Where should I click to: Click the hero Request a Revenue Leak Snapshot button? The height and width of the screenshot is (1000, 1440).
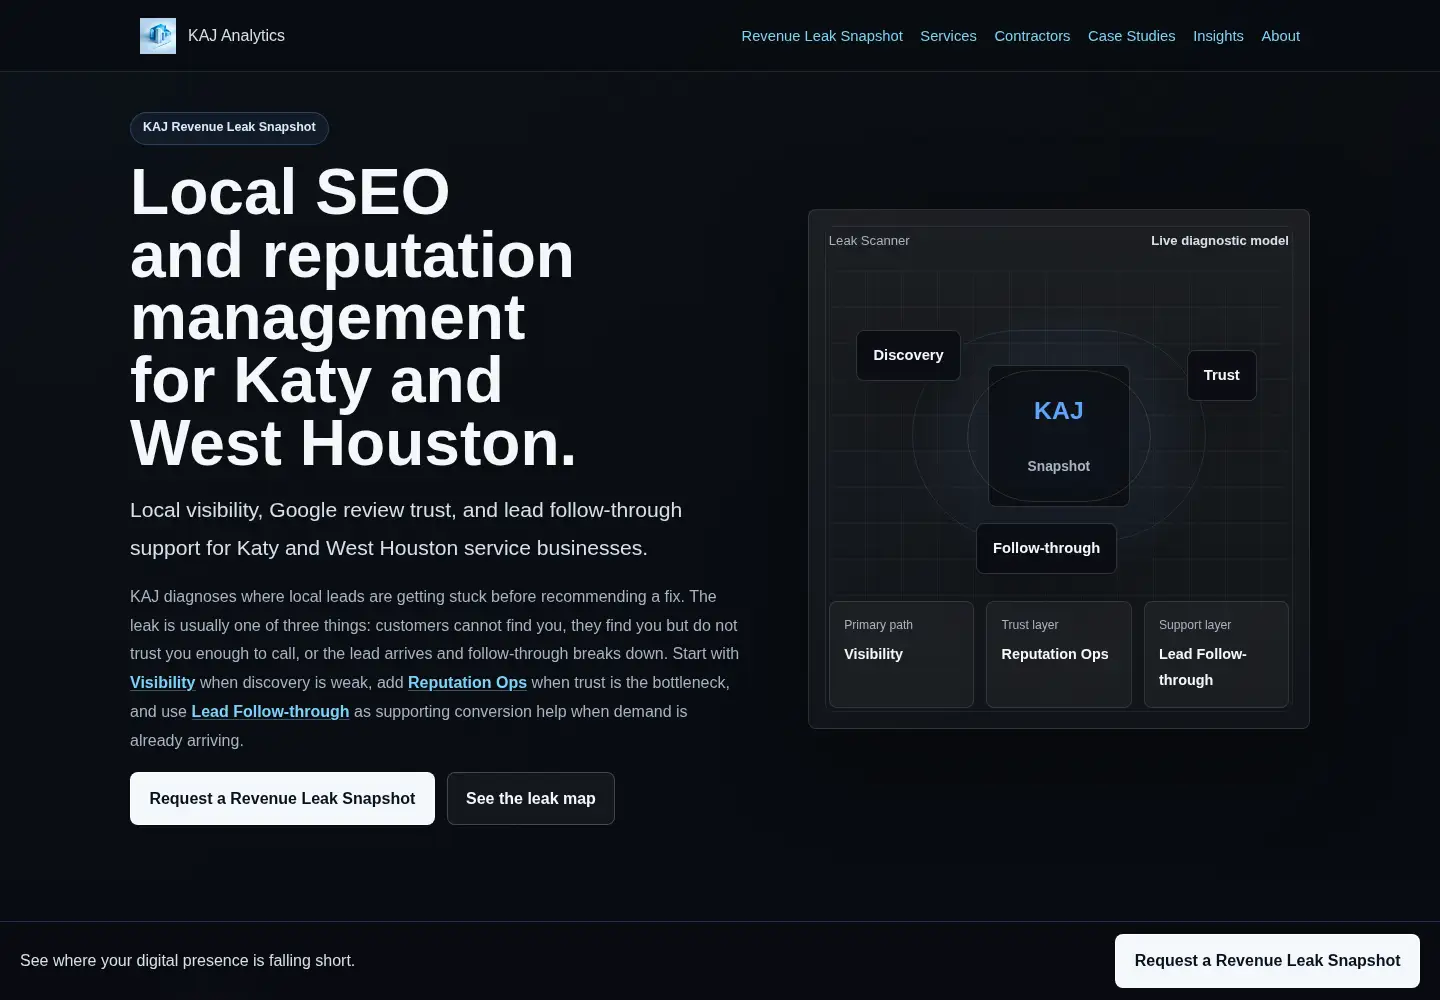[x=282, y=798]
